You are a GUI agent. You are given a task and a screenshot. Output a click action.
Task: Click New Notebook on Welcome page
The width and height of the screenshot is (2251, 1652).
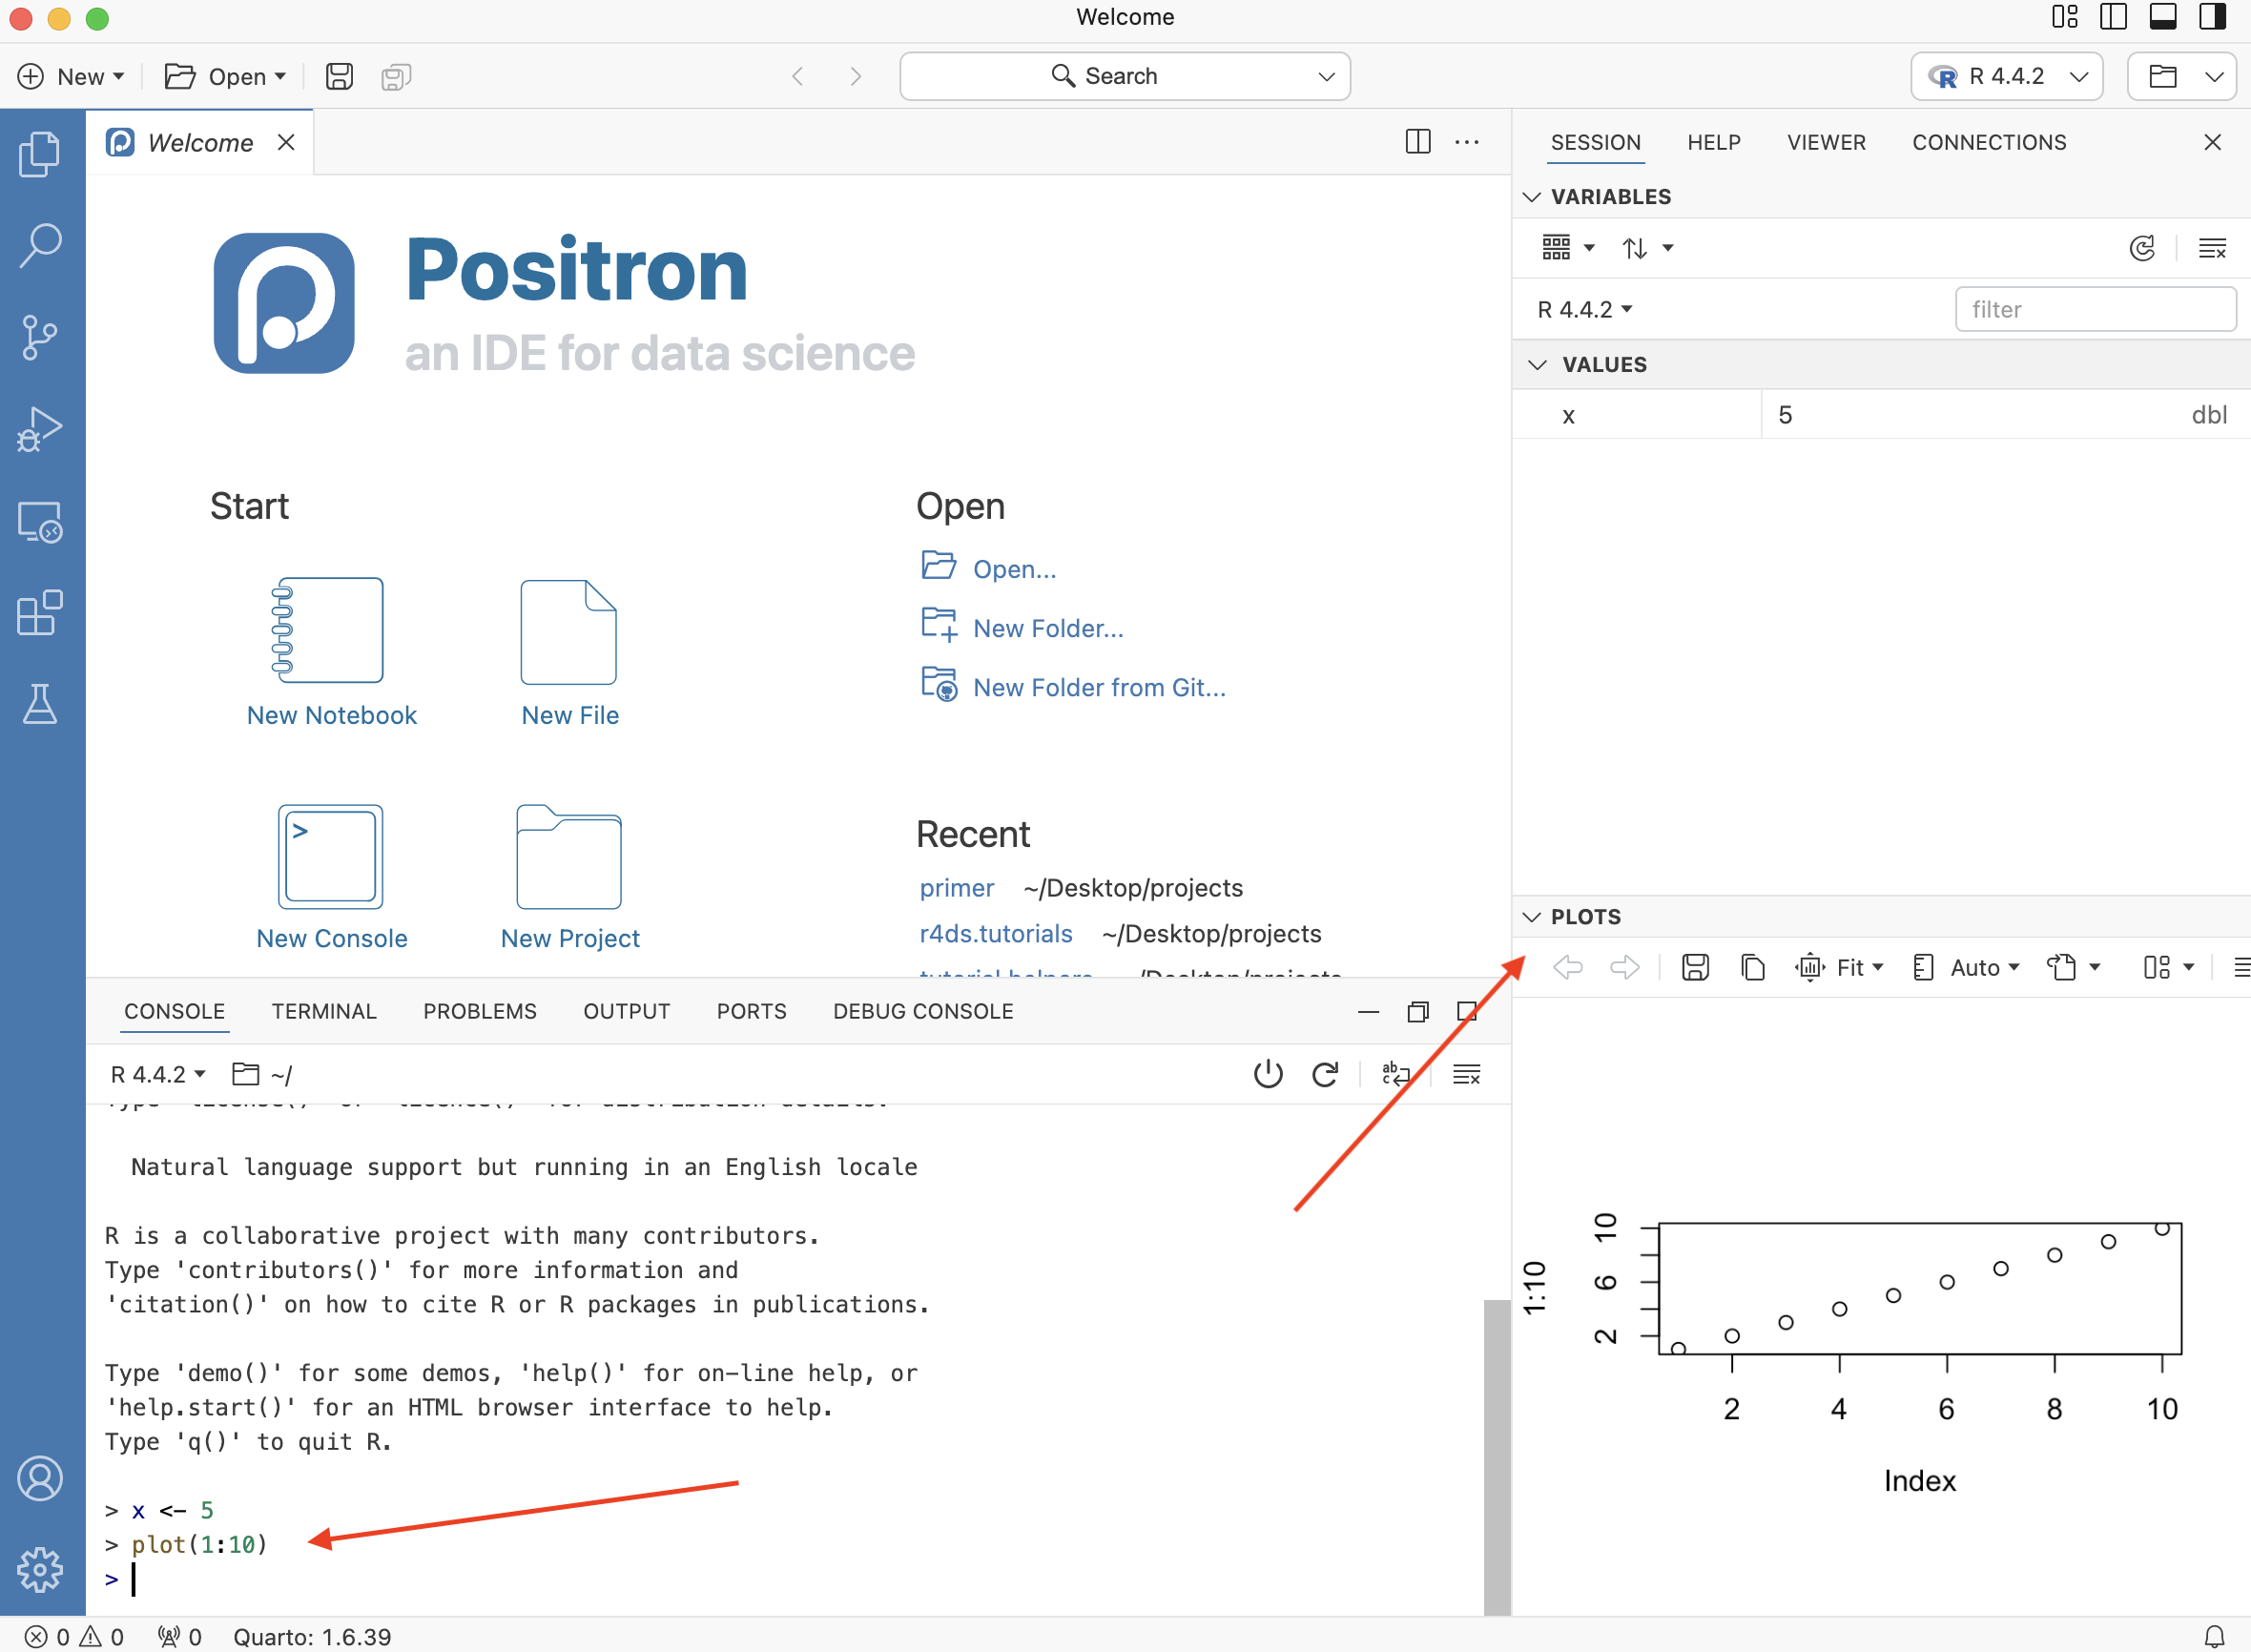[x=331, y=652]
